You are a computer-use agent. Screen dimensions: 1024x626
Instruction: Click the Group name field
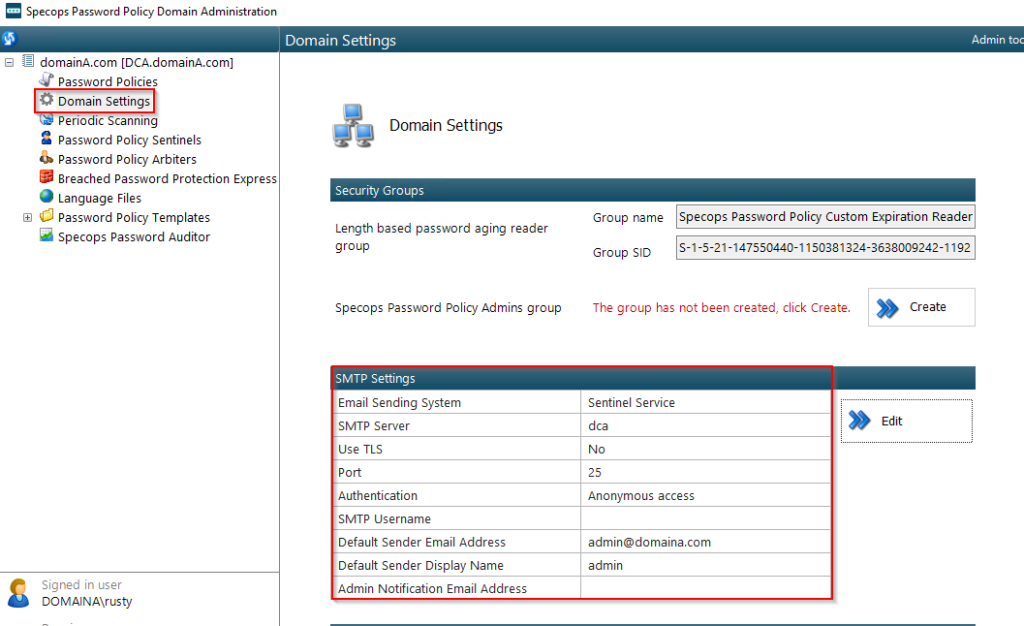[825, 217]
